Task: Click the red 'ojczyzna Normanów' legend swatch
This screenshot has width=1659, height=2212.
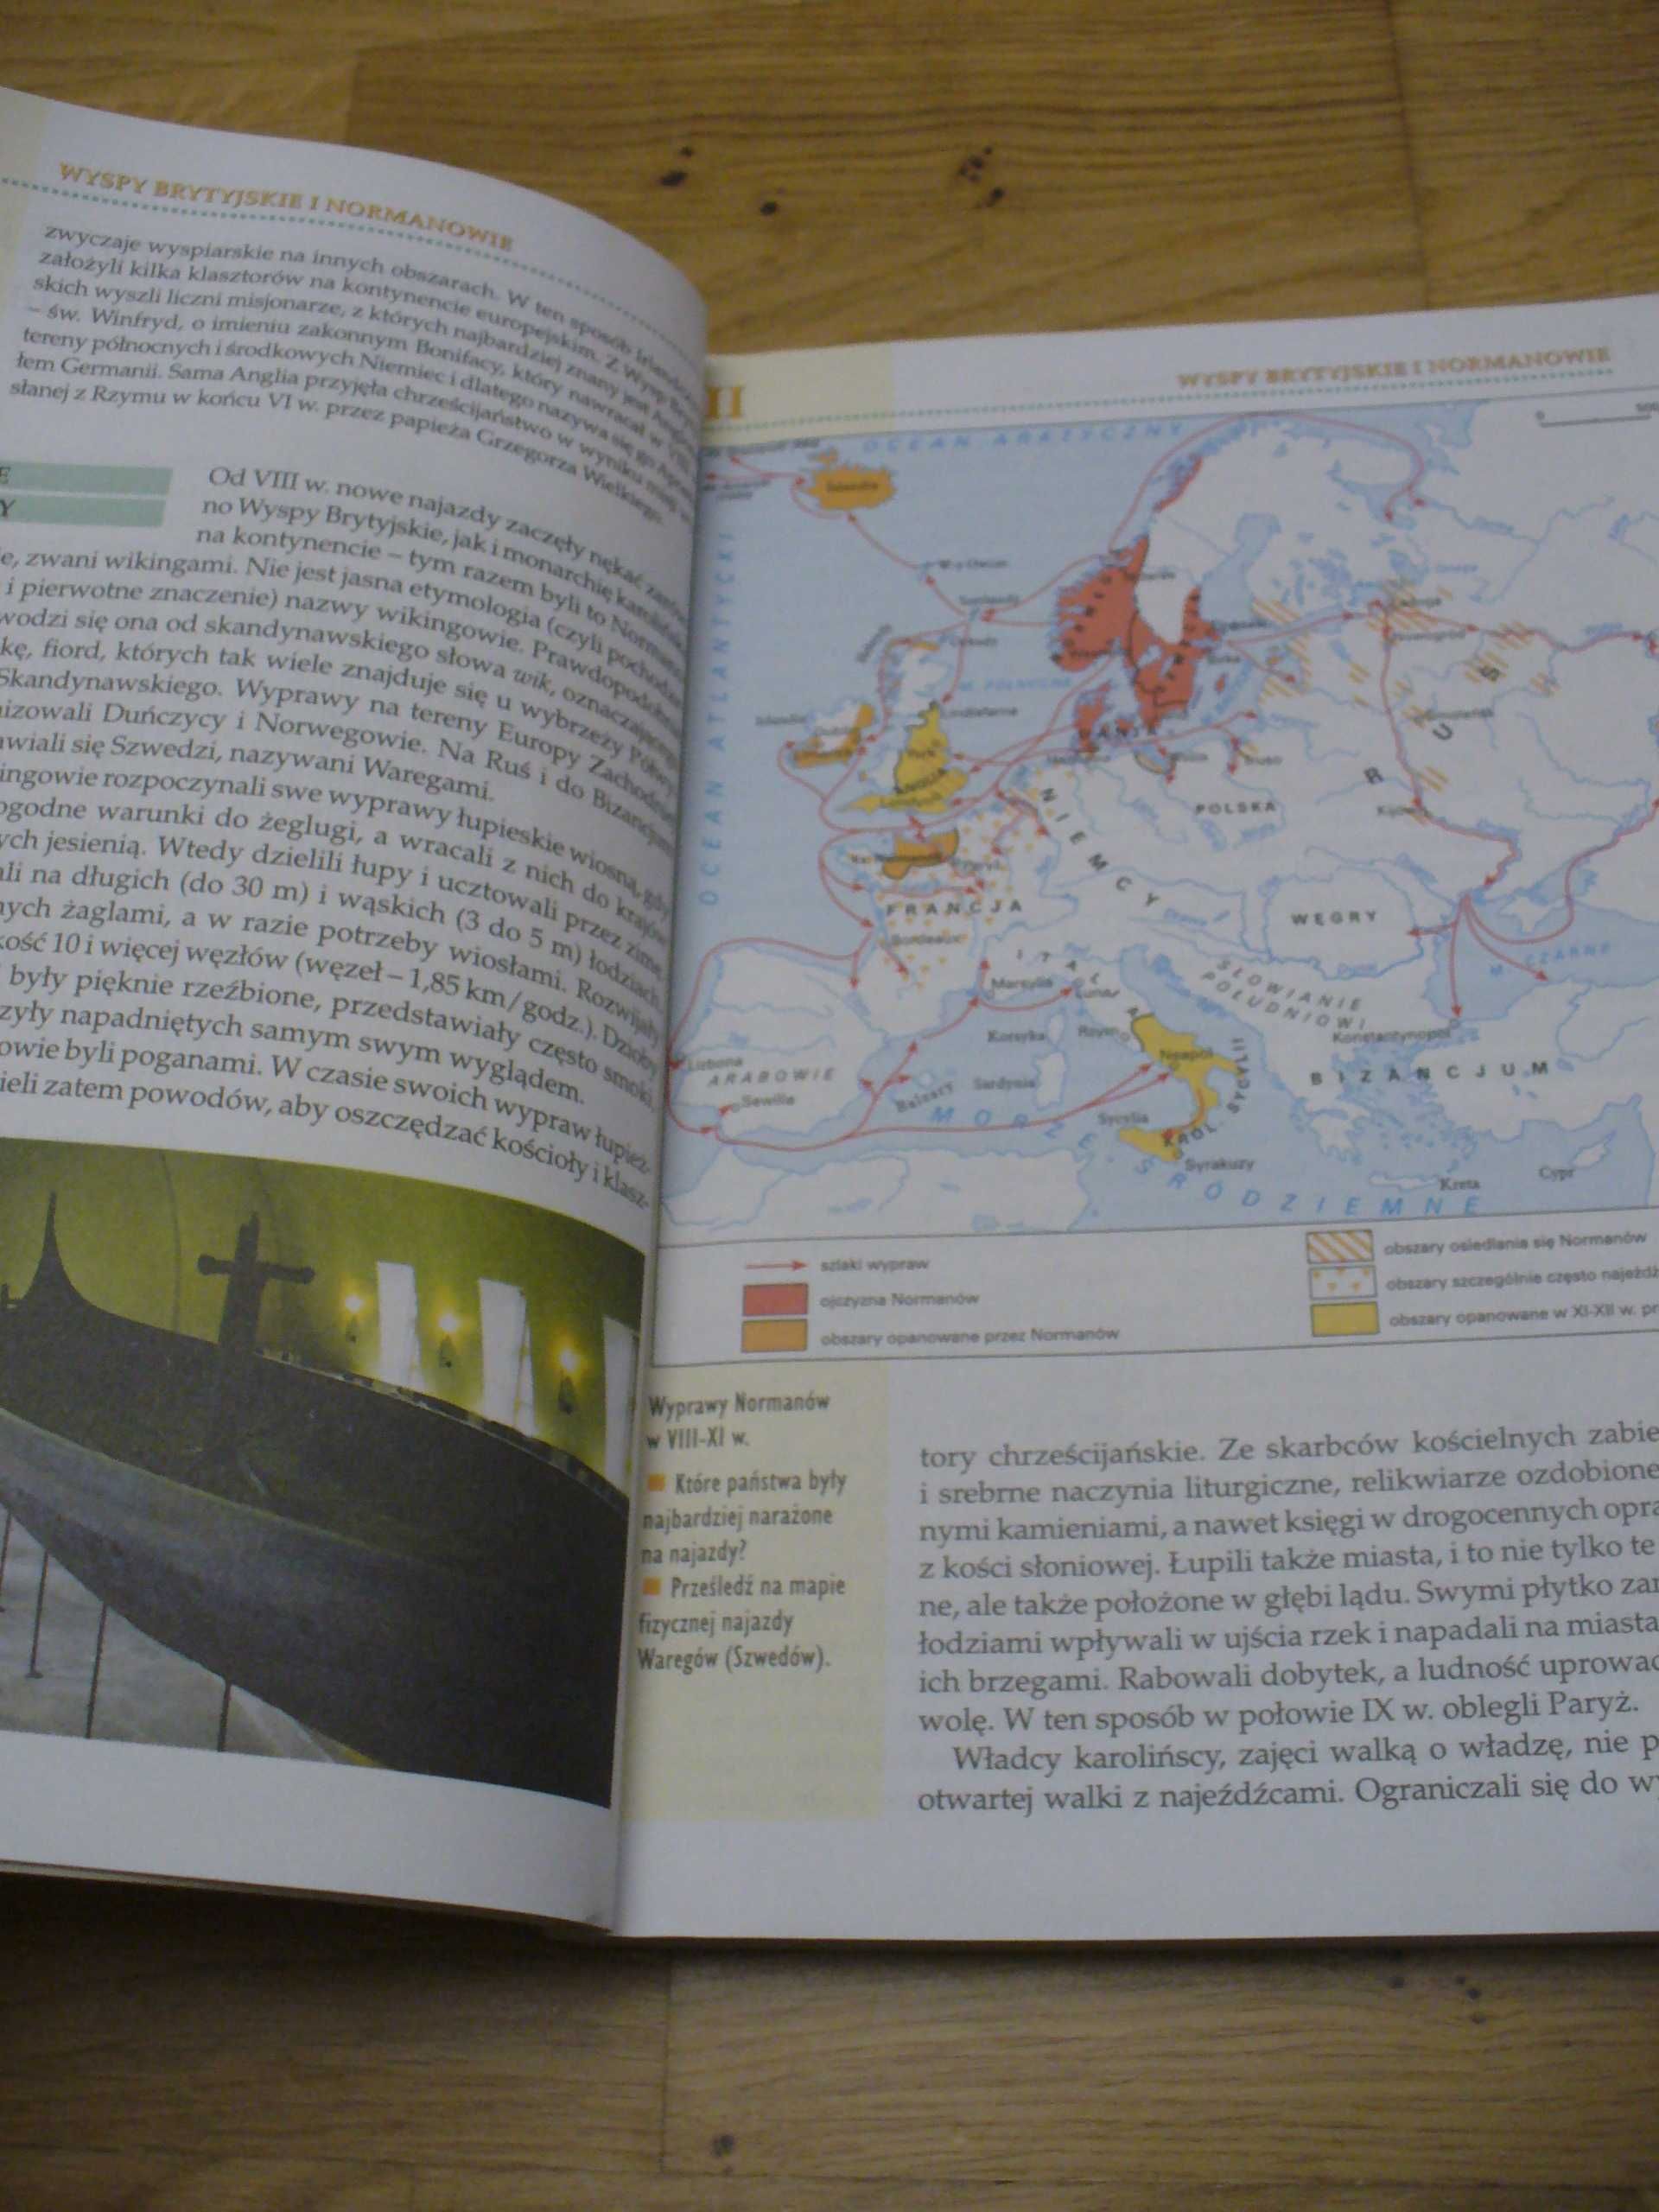Action: point(773,1299)
